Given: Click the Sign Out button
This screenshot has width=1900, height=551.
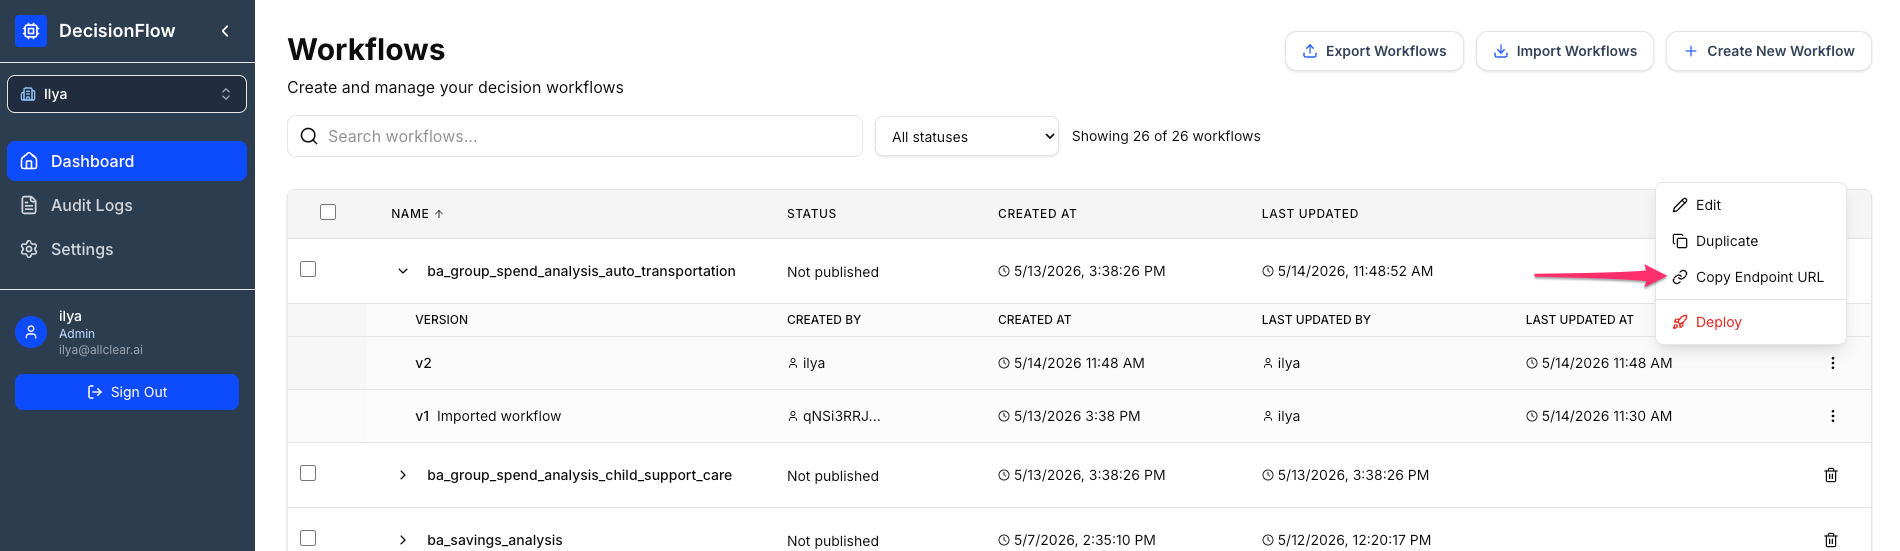Looking at the screenshot, I should pos(127,392).
